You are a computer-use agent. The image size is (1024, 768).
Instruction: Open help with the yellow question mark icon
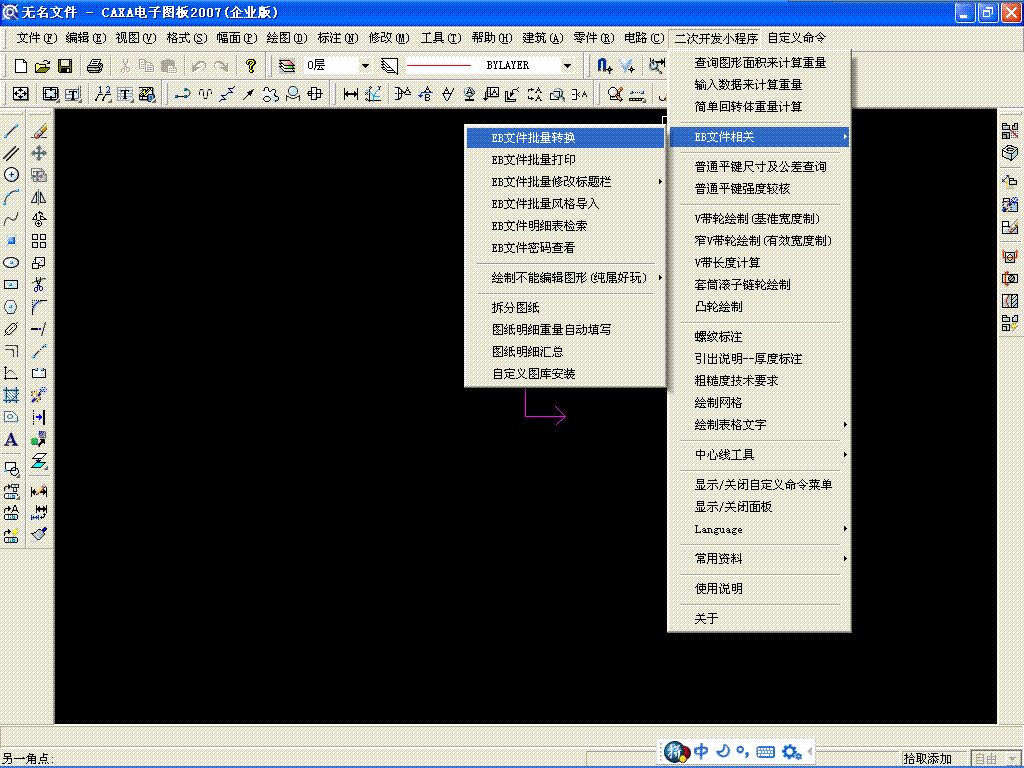(x=251, y=65)
